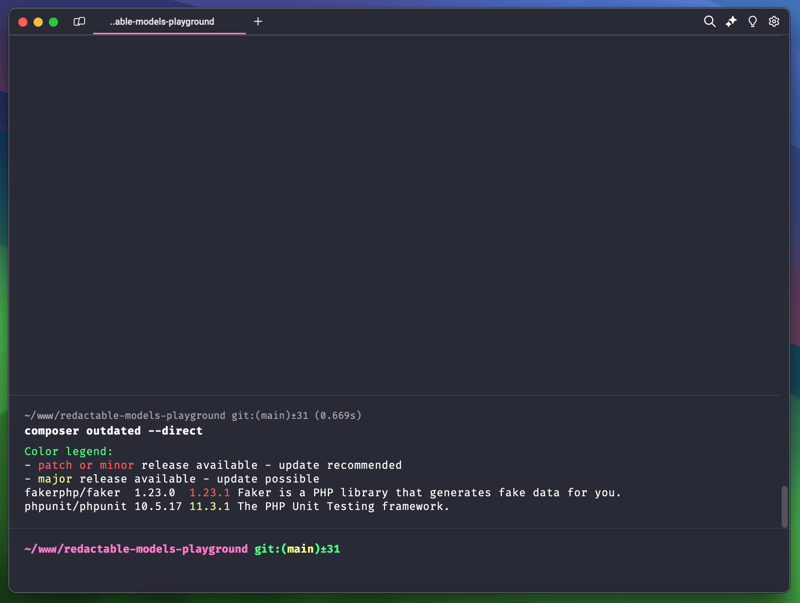The height and width of the screenshot is (603, 800).
Task: Click the 1.23.1 faker version number
Action: (209, 492)
